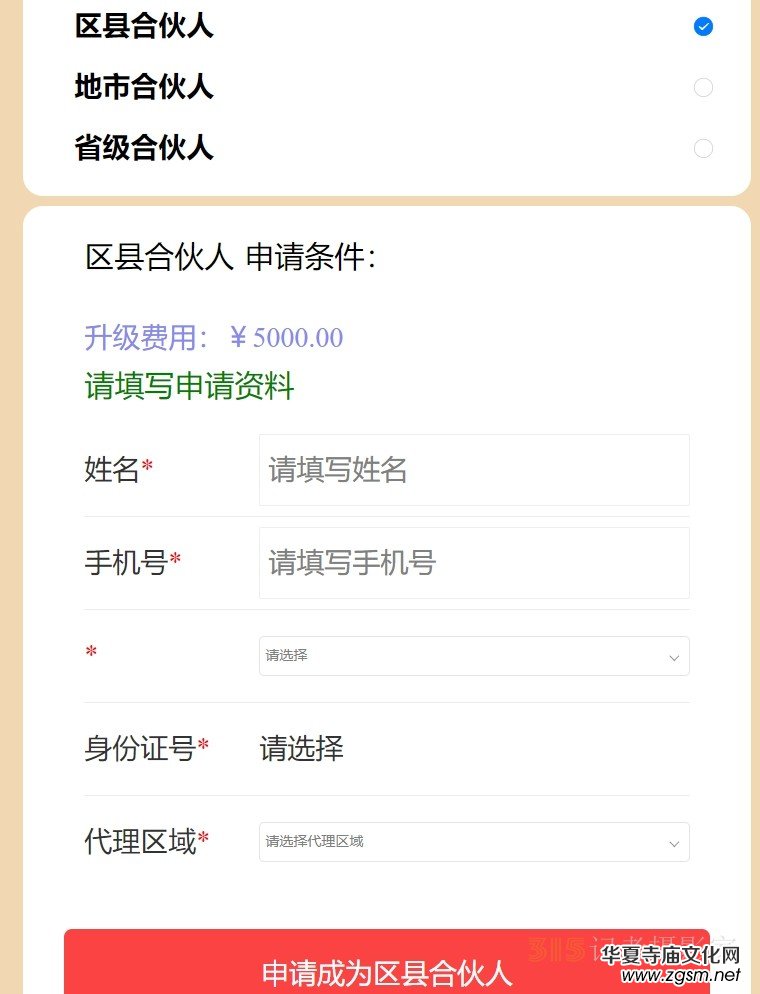Viewport: 760px width, 994px height.
Task: Click the 代理区域 field label
Action: tap(140, 842)
